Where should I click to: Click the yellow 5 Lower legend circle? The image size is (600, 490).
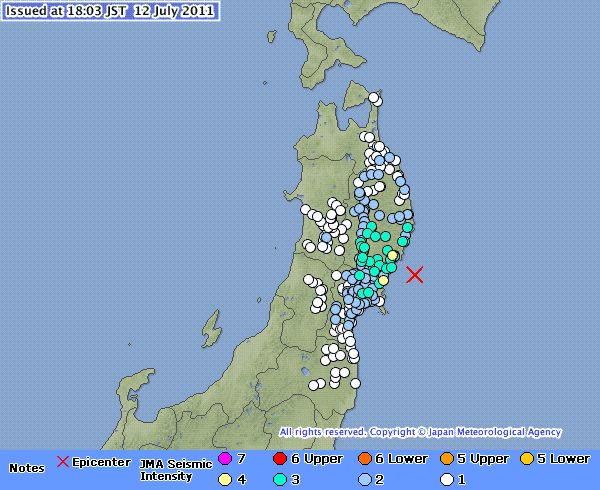click(526, 459)
